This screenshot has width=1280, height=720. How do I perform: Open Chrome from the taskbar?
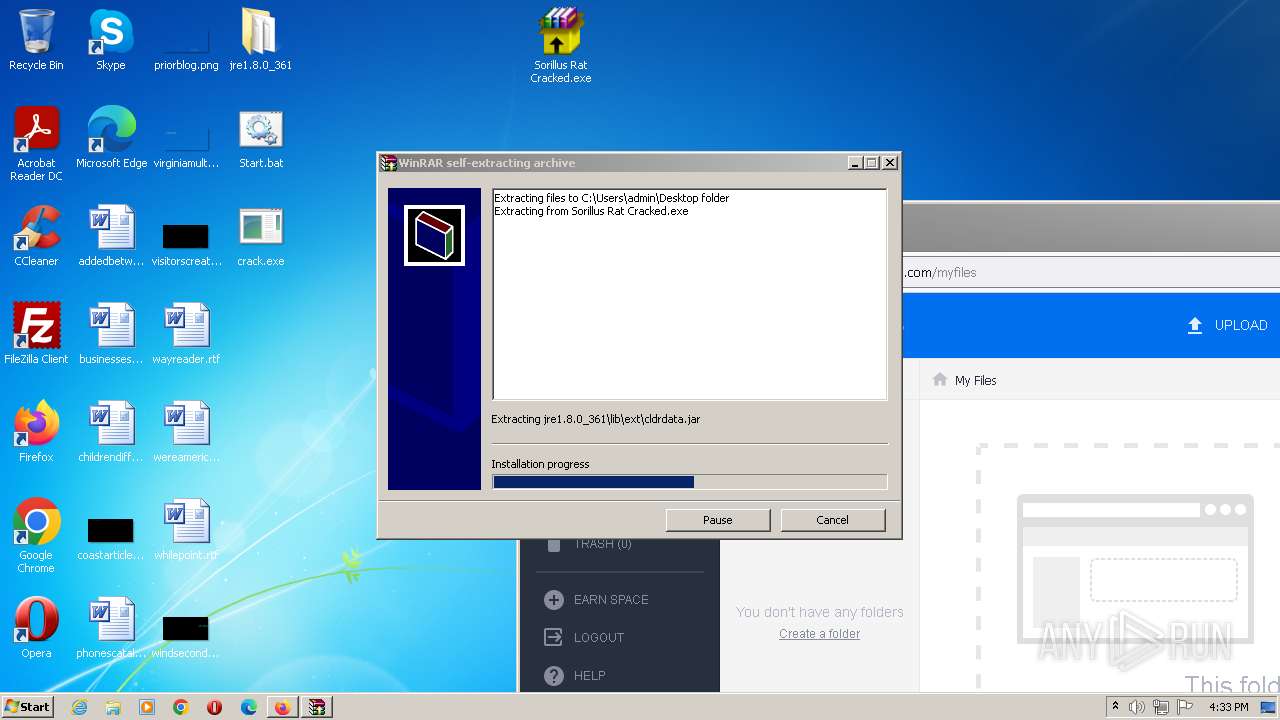(x=181, y=707)
